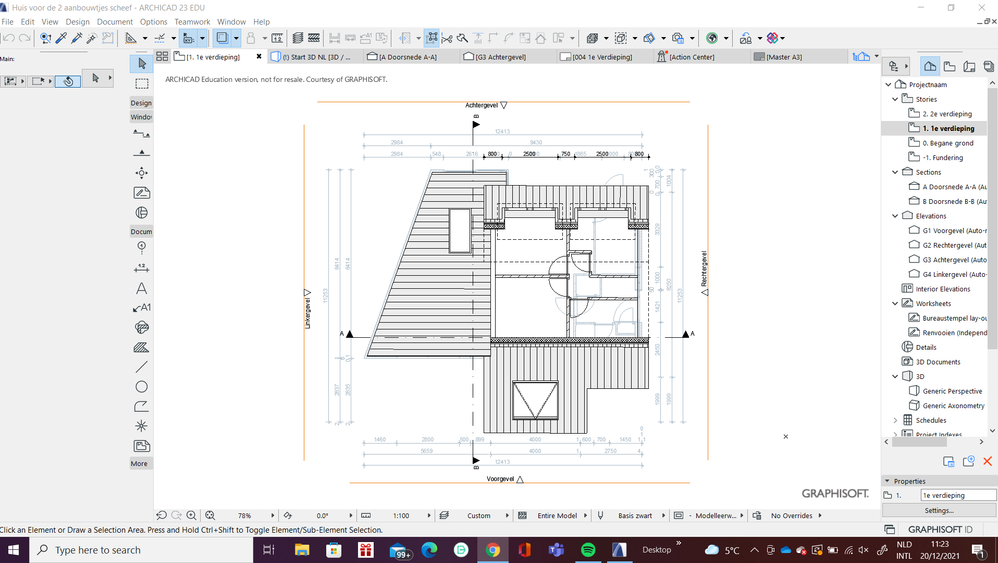Open scale 1:100 dropdown
998x563 pixels.
click(429, 515)
